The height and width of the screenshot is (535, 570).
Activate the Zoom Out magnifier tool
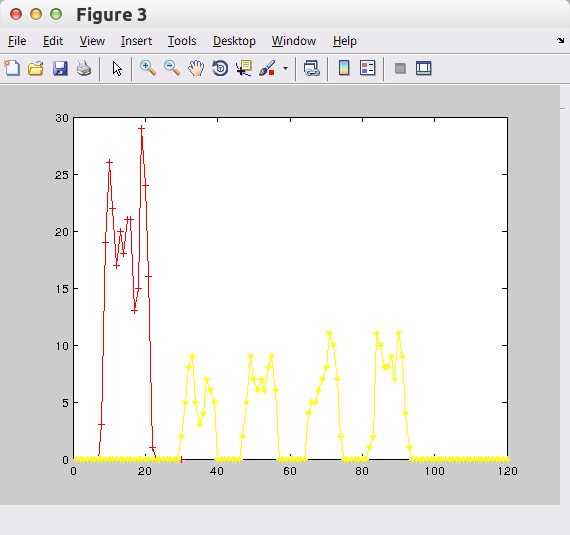pos(172,68)
